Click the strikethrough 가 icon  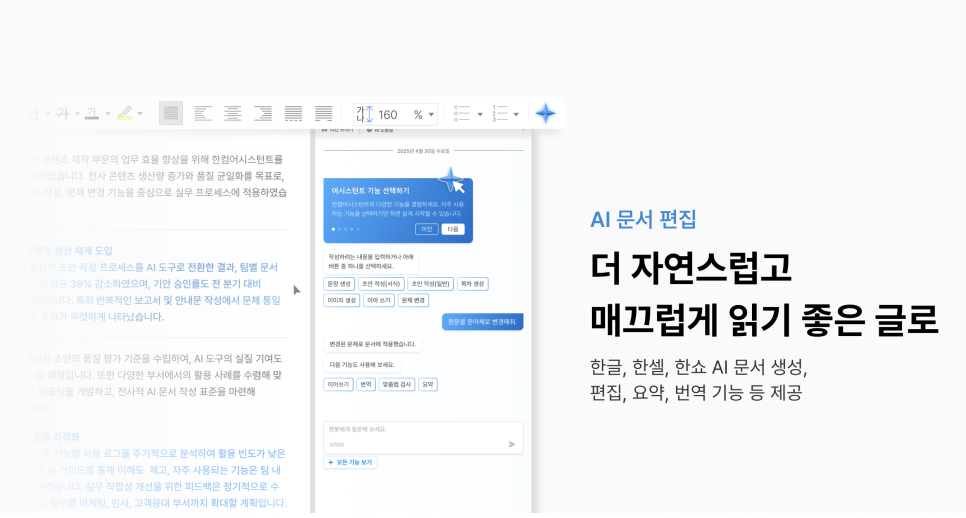click(62, 113)
